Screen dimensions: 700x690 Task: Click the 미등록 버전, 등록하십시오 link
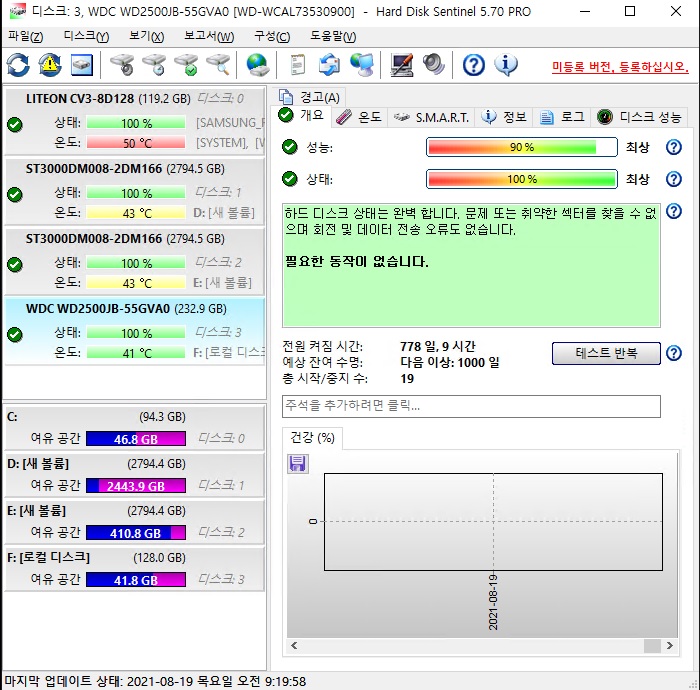[x=620, y=67]
